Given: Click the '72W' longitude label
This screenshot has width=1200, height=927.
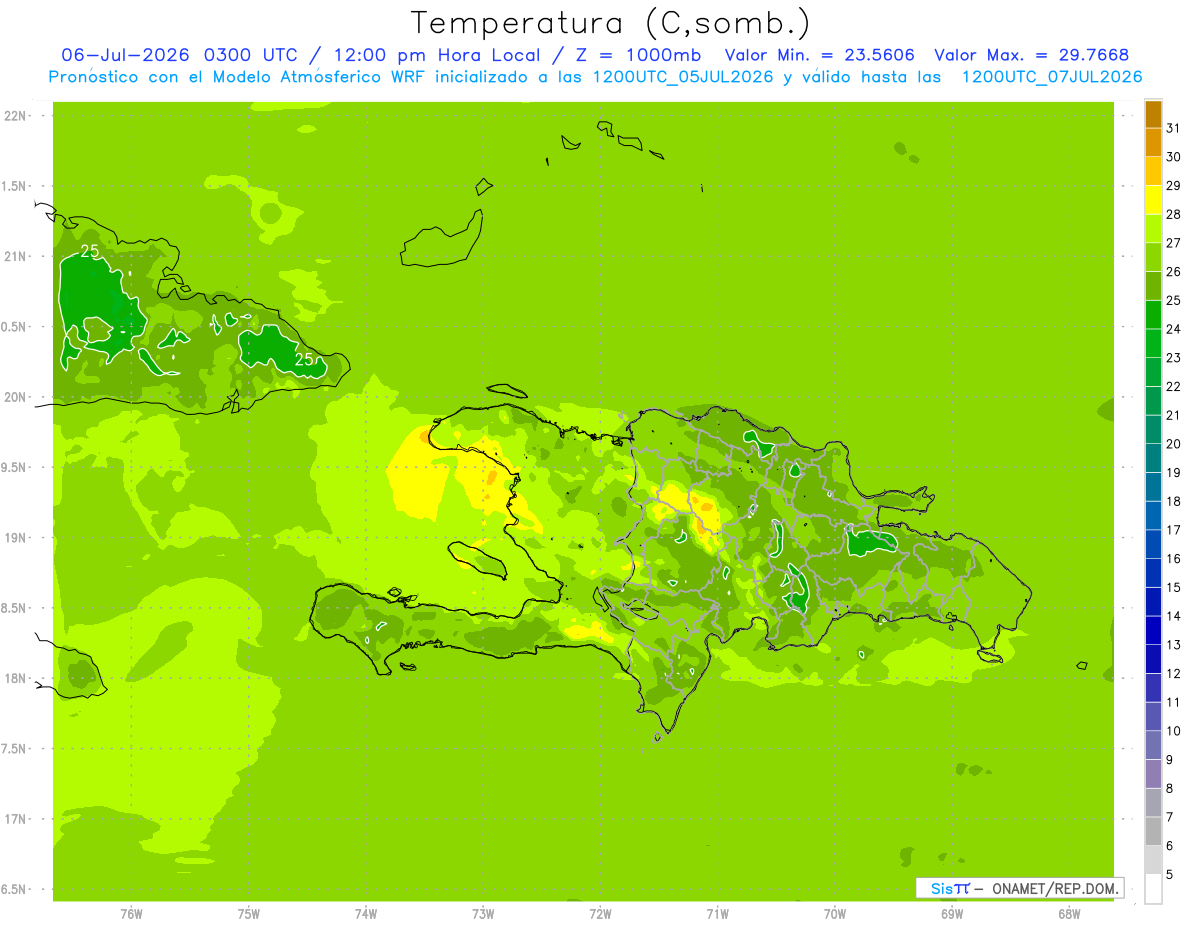Looking at the screenshot, I should [x=600, y=914].
